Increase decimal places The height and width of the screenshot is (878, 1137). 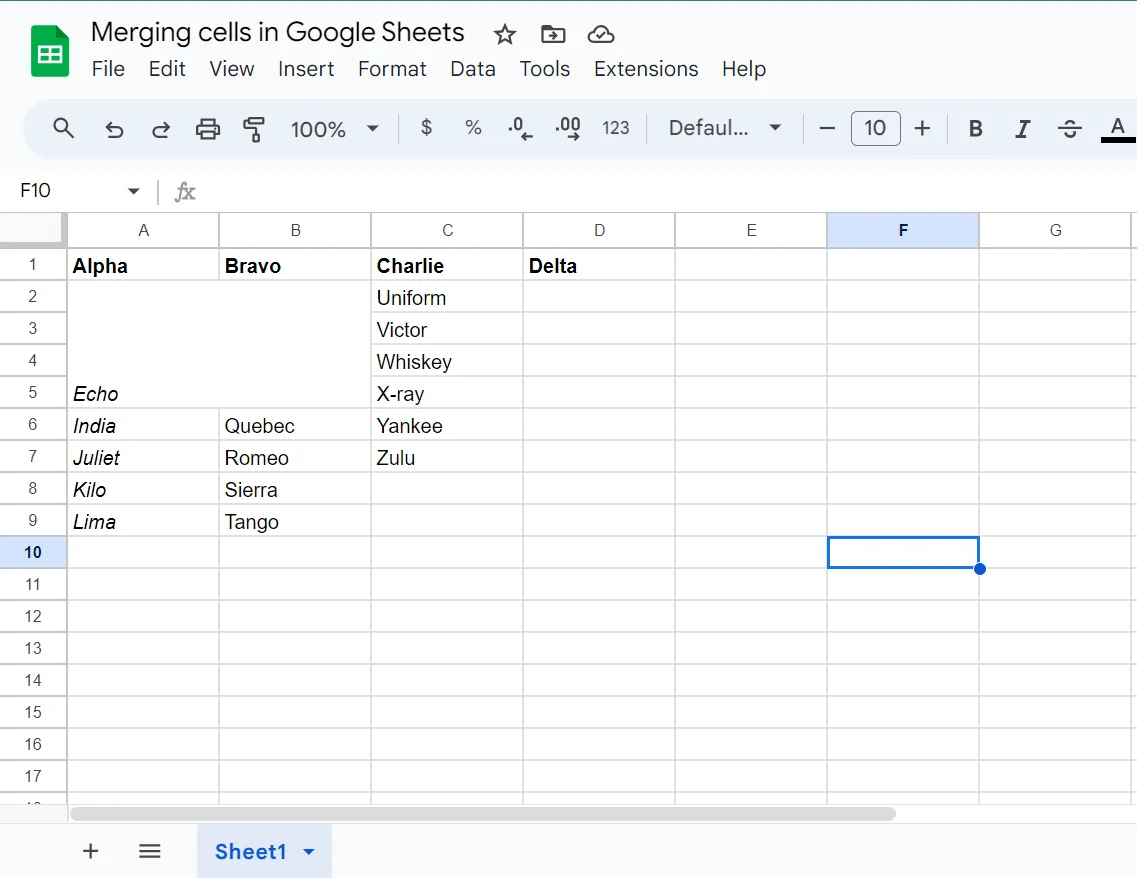coord(568,128)
